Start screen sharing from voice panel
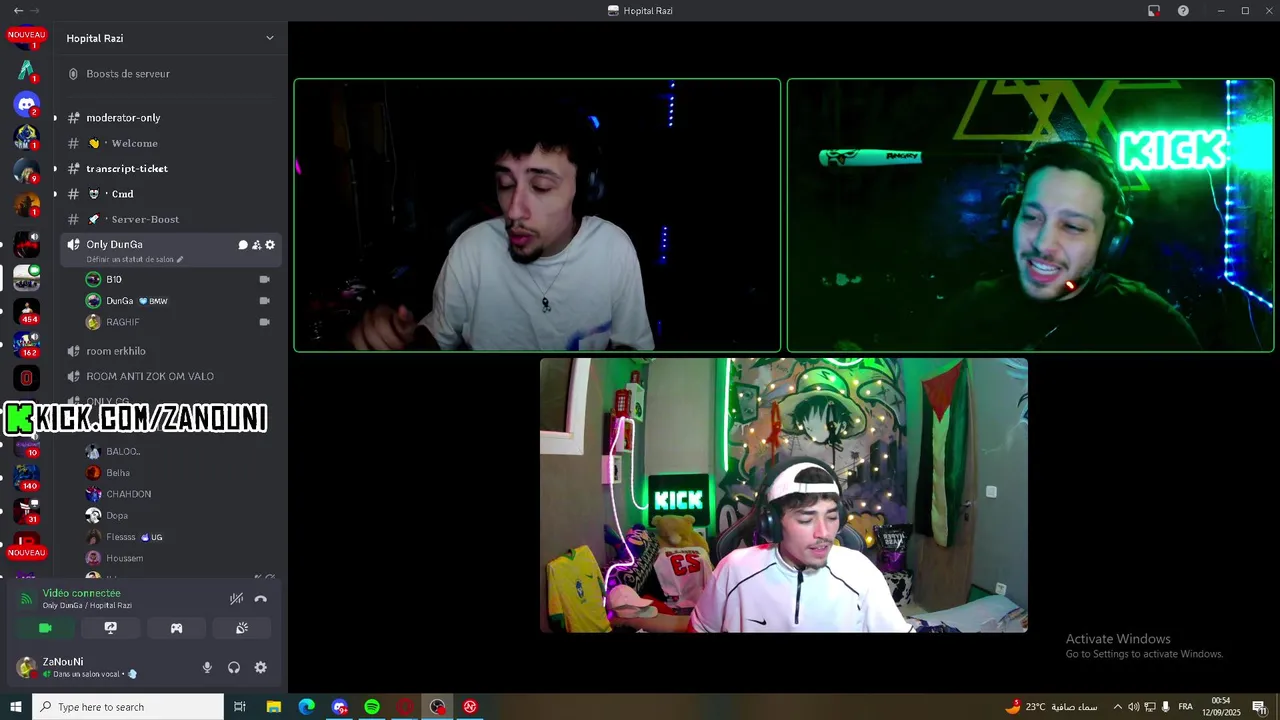Image resolution: width=1280 pixels, height=720 pixels. [111, 628]
